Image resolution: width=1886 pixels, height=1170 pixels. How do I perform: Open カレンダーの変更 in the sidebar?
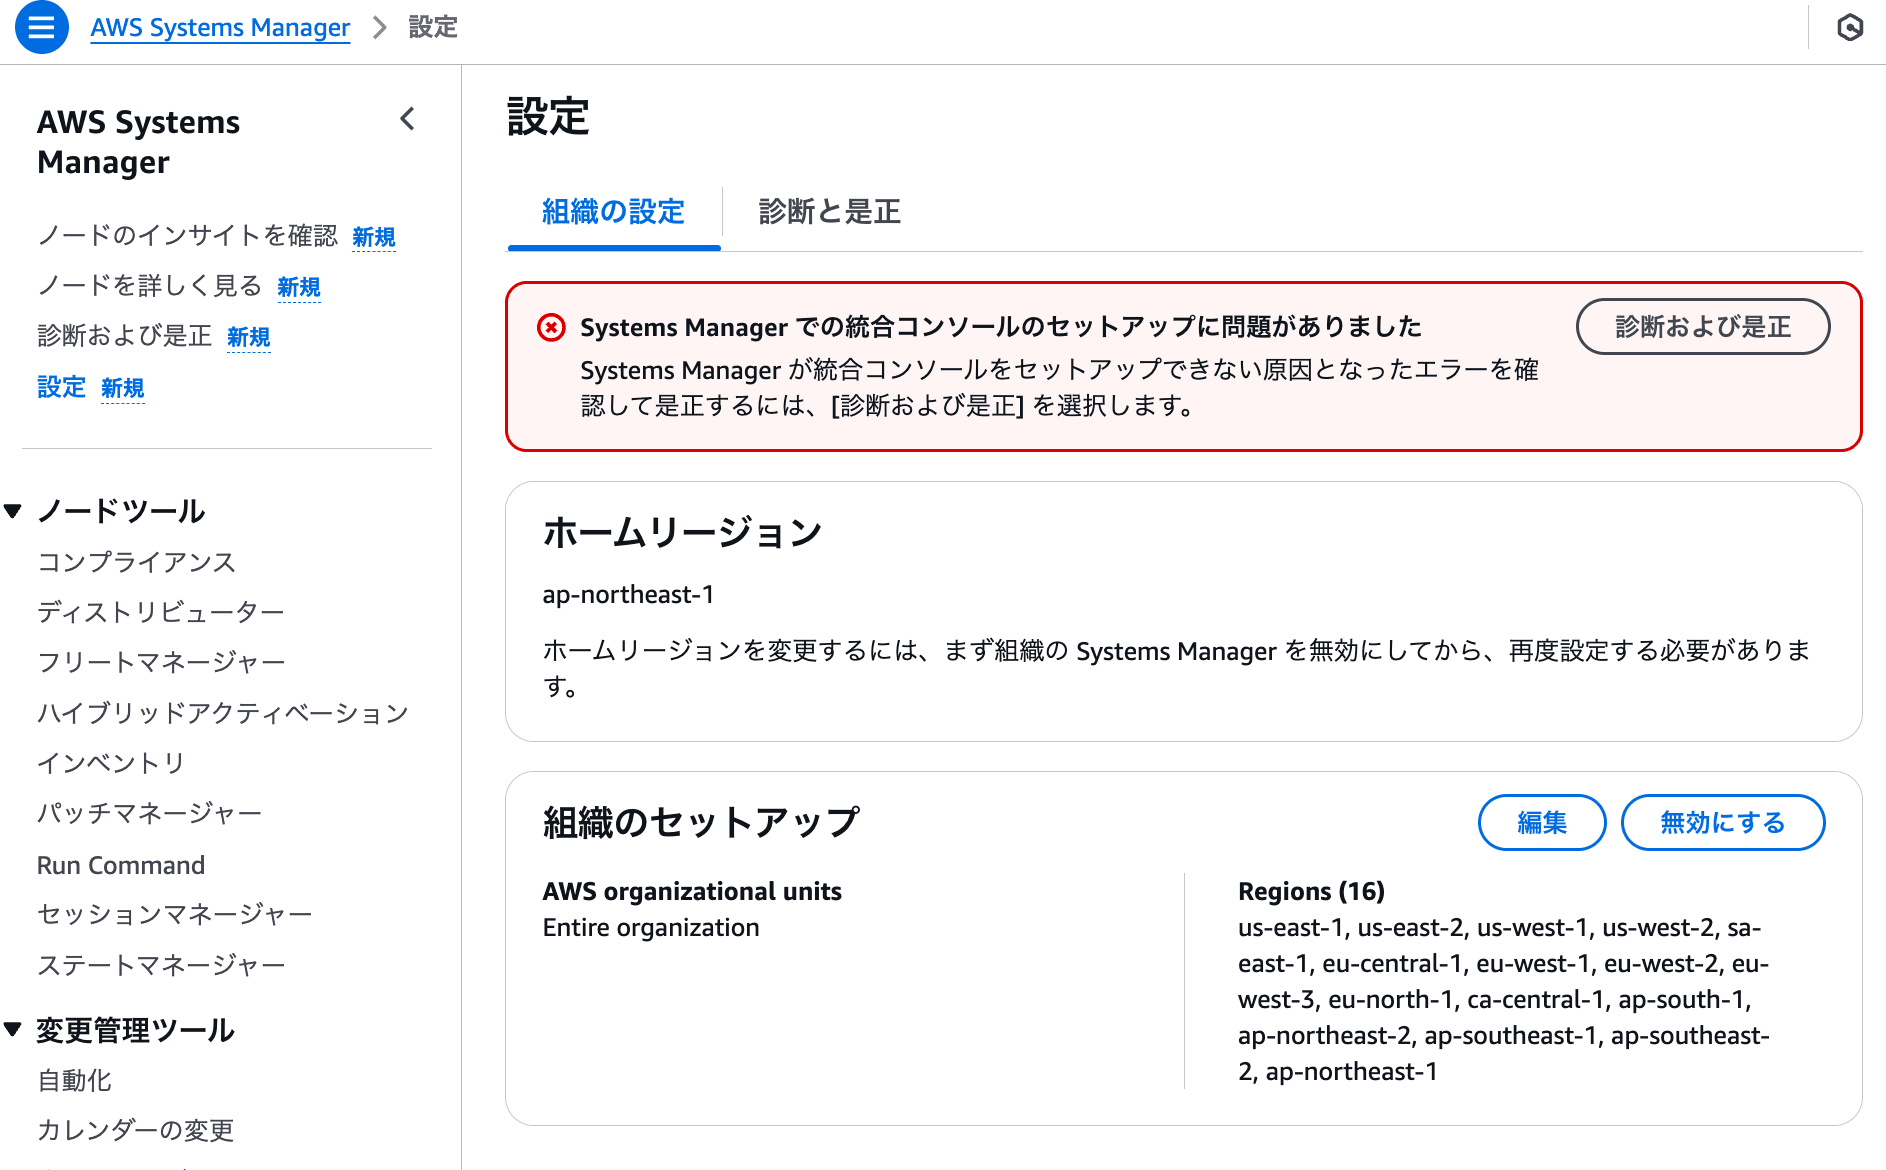(x=135, y=1130)
